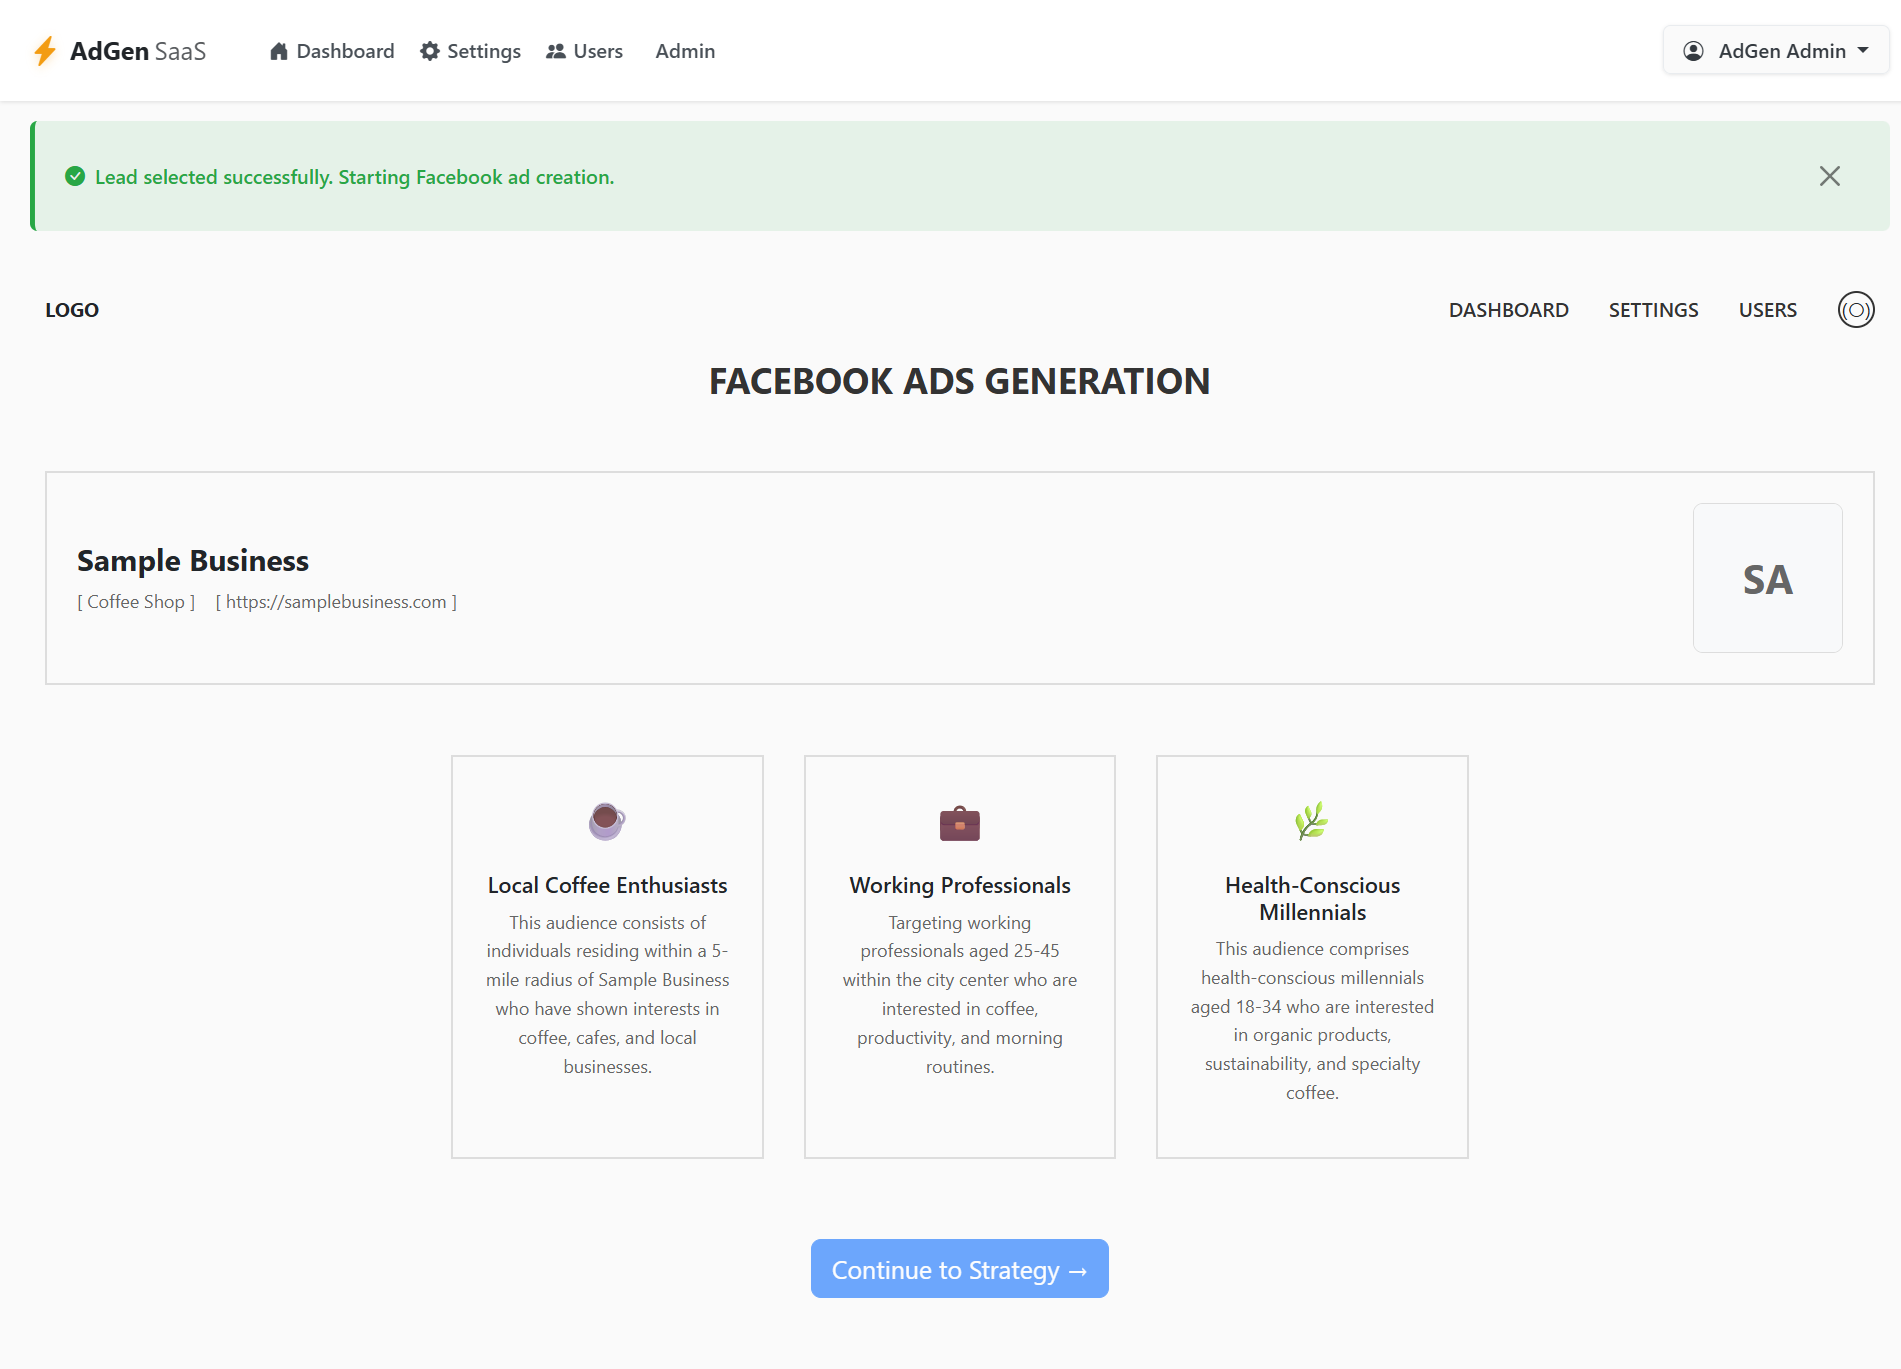Open Settings in the top navbar
The height and width of the screenshot is (1369, 1901).
coord(470,51)
